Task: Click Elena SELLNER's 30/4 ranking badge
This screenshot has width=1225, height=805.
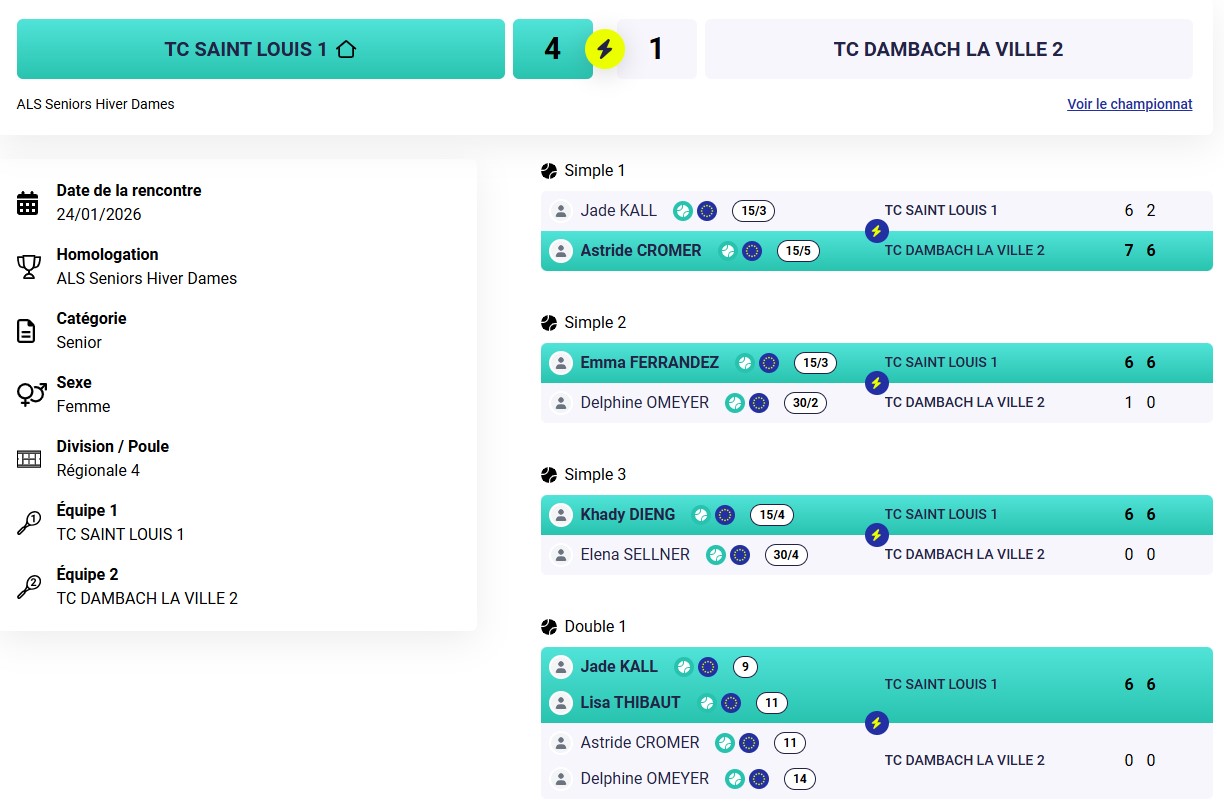Action: 786,555
